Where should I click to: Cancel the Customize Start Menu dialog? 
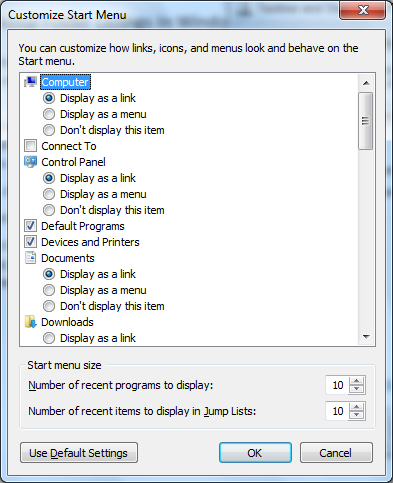[336, 453]
